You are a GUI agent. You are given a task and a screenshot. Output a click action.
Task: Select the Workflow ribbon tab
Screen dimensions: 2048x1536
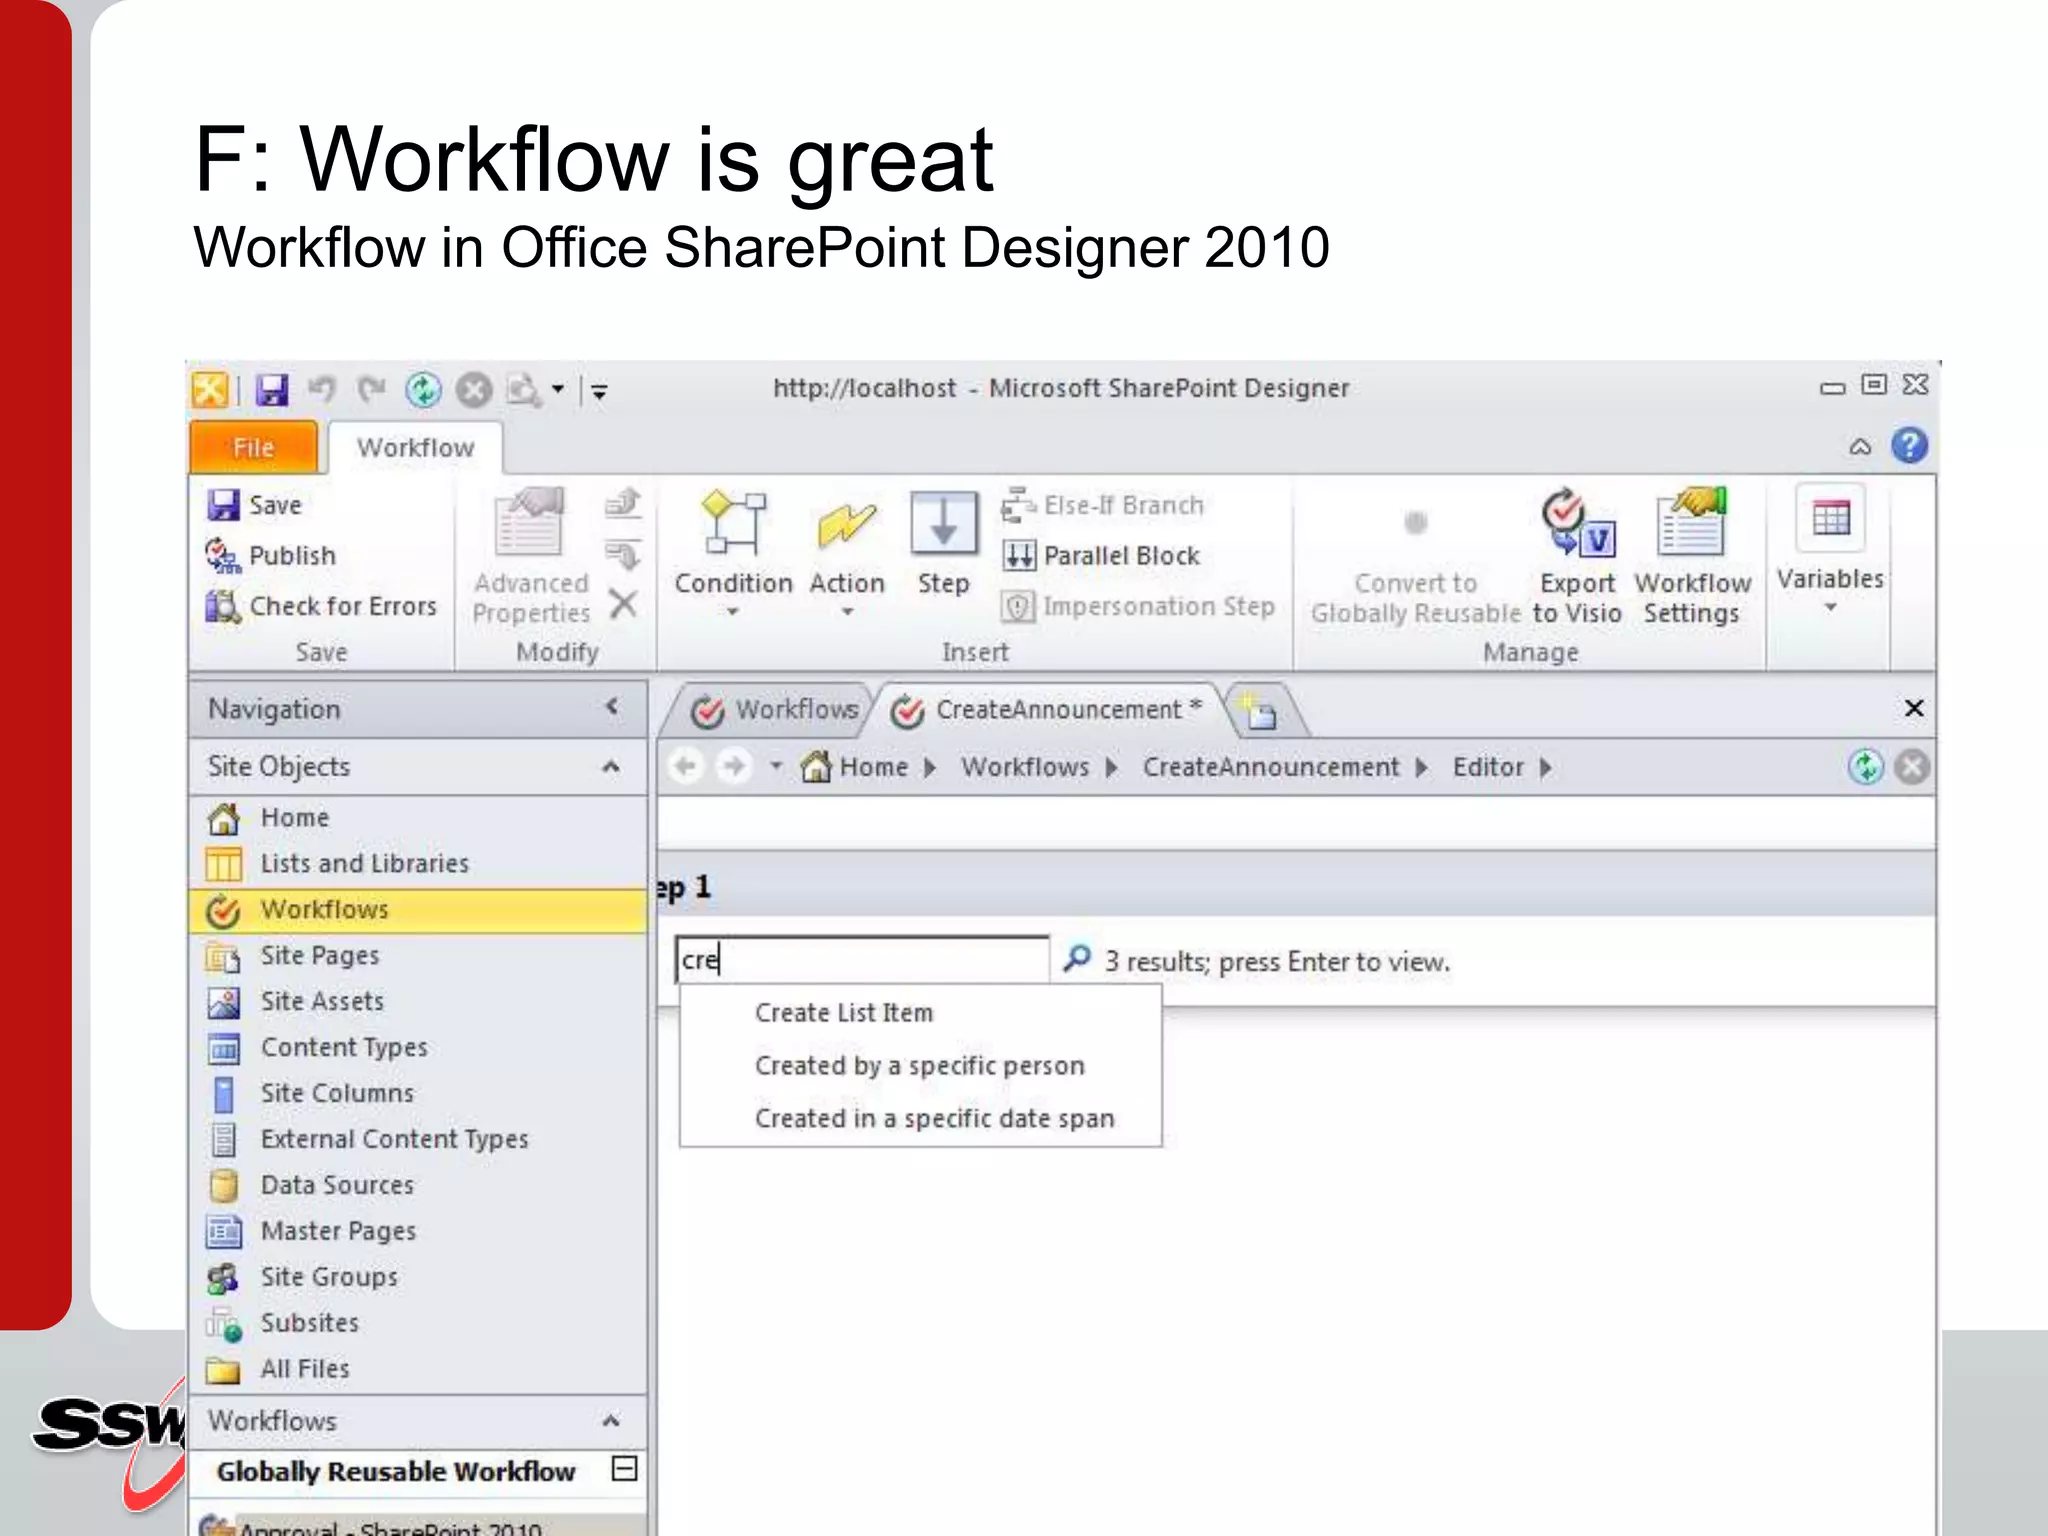(415, 447)
